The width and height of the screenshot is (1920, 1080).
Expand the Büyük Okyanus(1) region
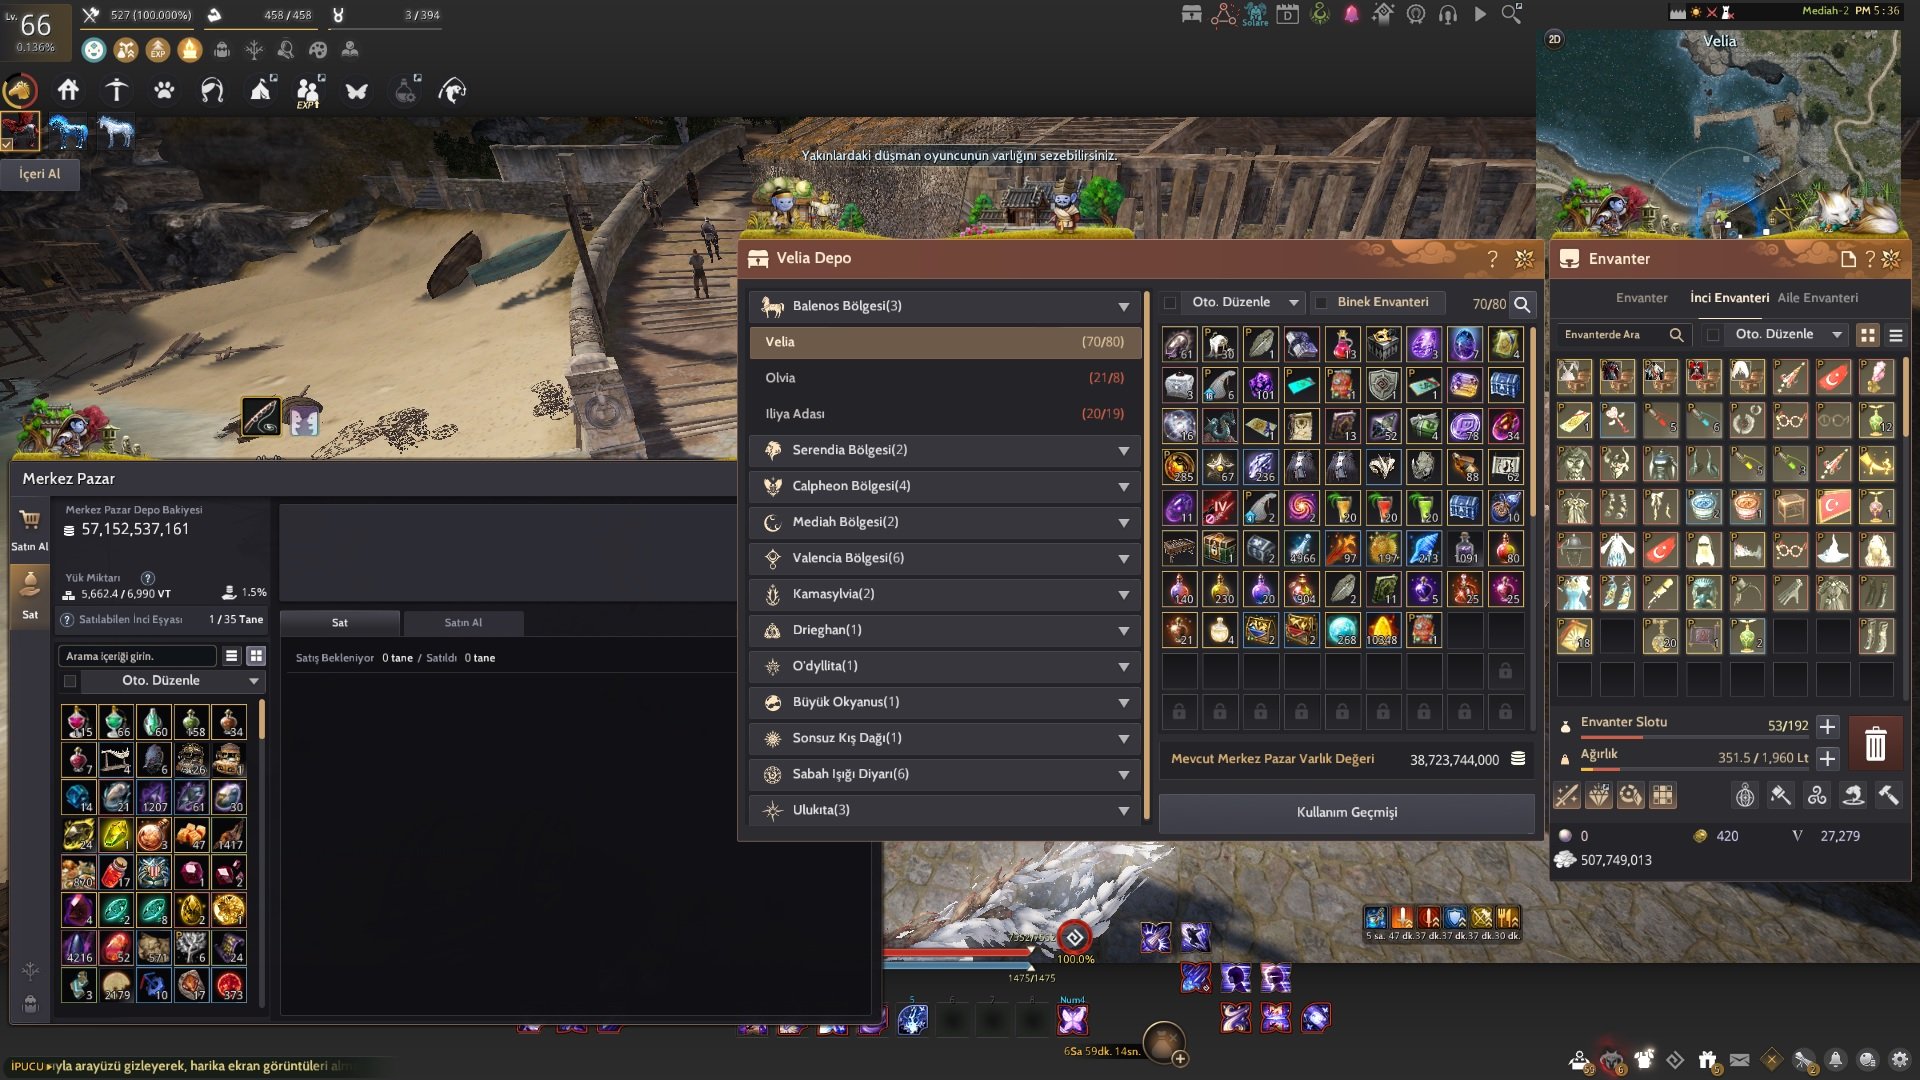click(944, 703)
